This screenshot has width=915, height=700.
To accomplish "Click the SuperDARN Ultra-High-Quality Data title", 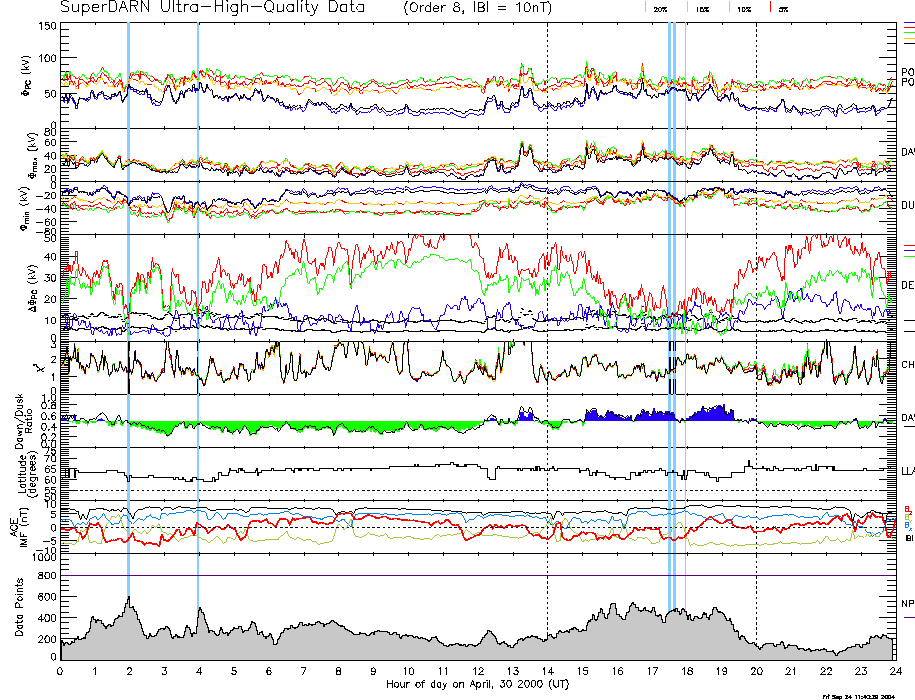I will (199, 8).
